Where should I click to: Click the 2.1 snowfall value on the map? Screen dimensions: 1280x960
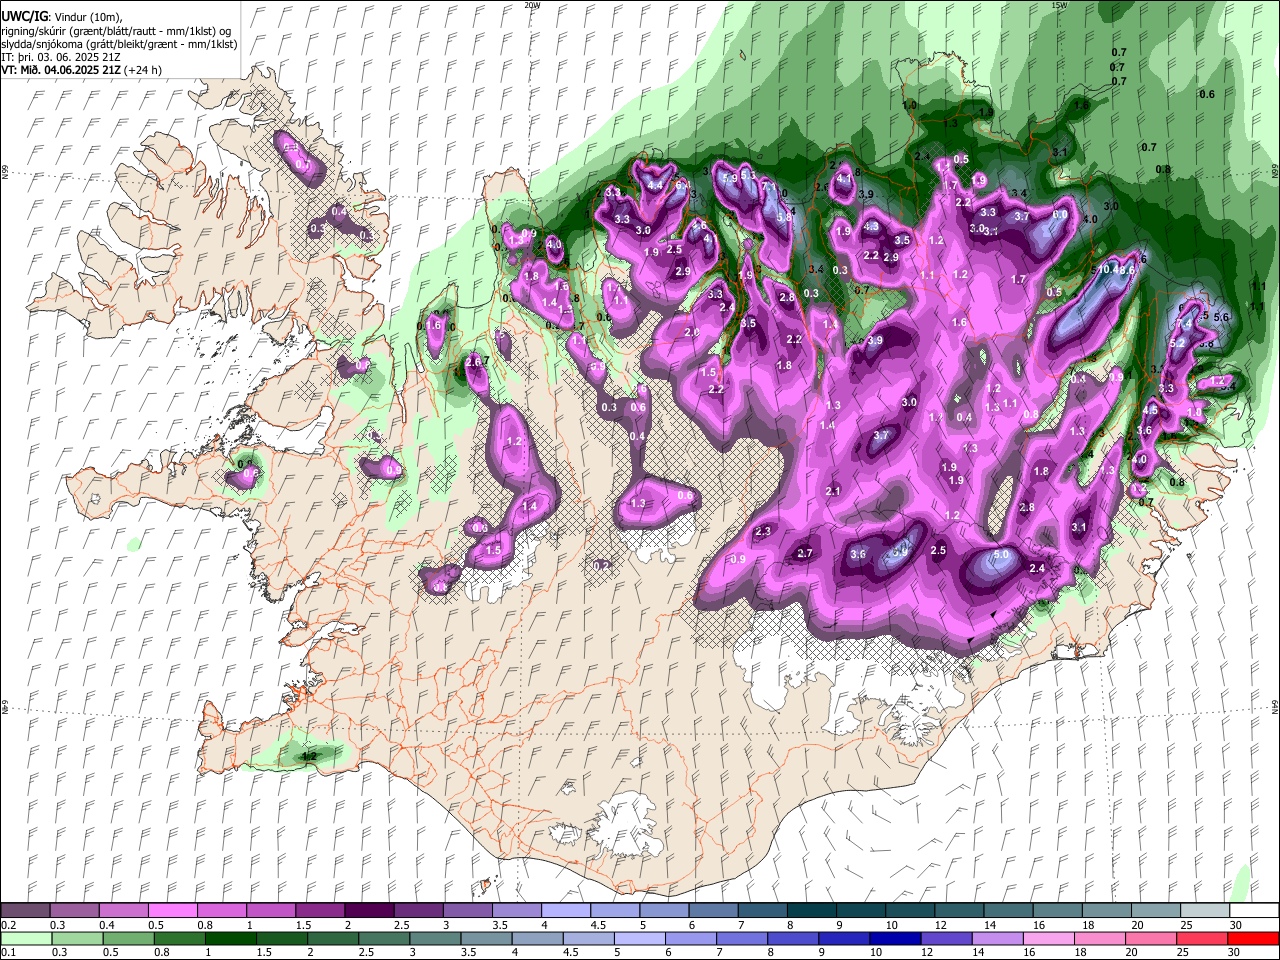(834, 491)
